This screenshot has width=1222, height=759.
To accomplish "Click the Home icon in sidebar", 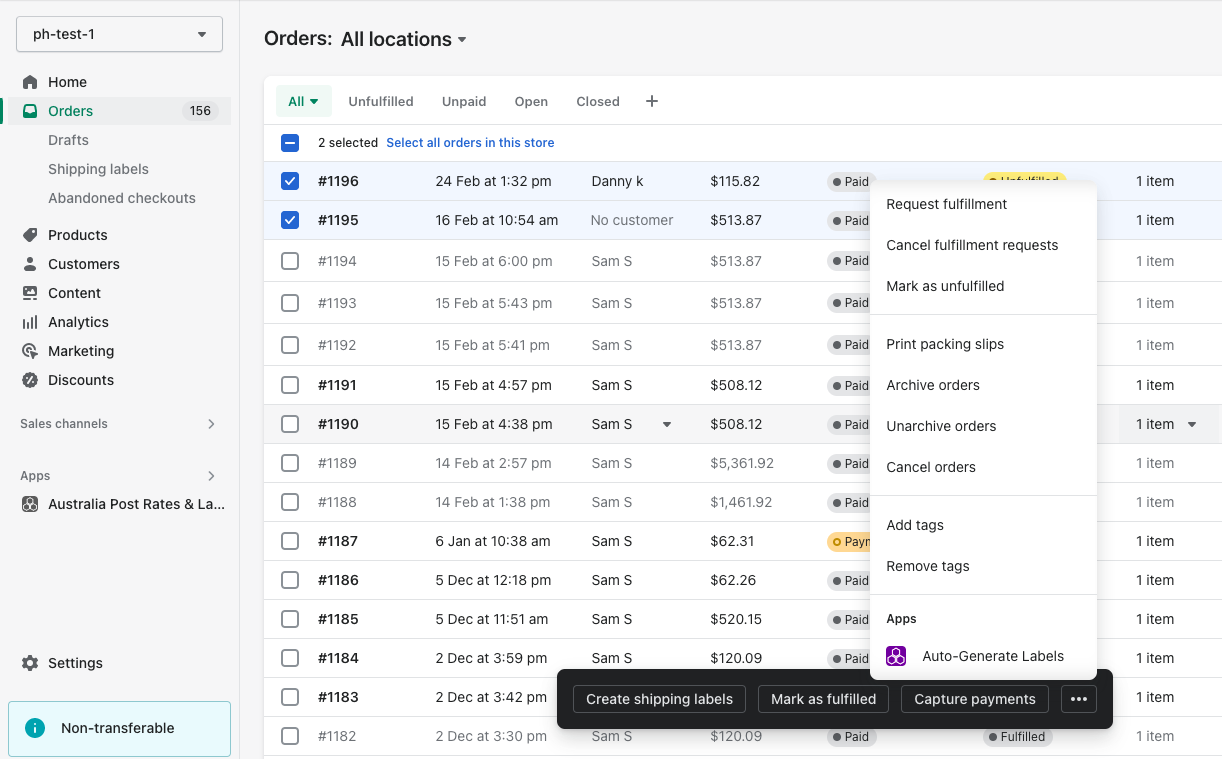I will [x=30, y=82].
